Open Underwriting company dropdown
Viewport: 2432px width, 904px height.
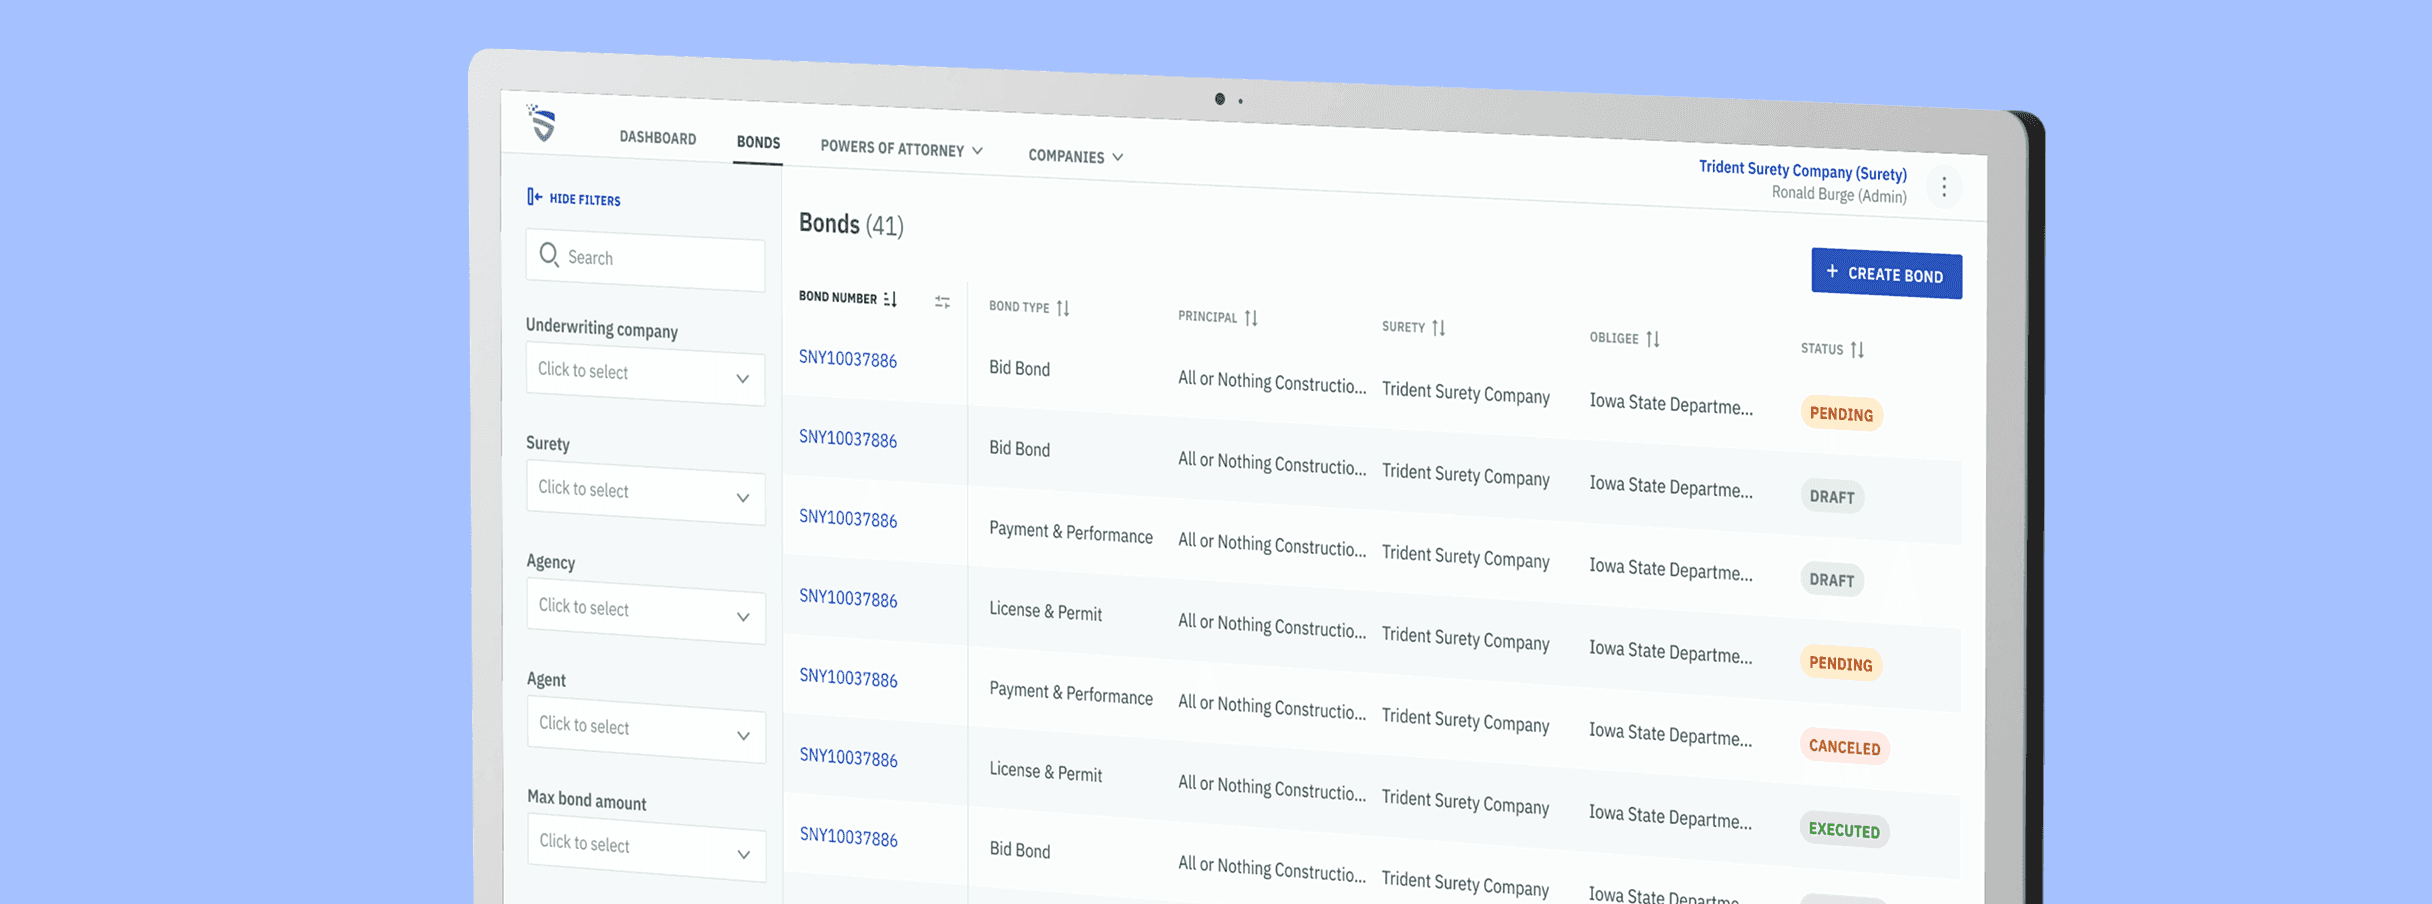pos(645,373)
